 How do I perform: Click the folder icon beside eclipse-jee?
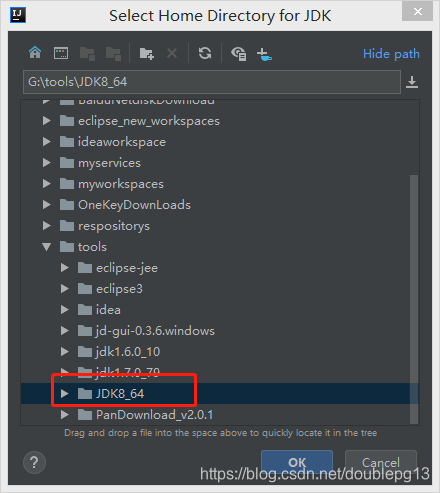(x=85, y=267)
